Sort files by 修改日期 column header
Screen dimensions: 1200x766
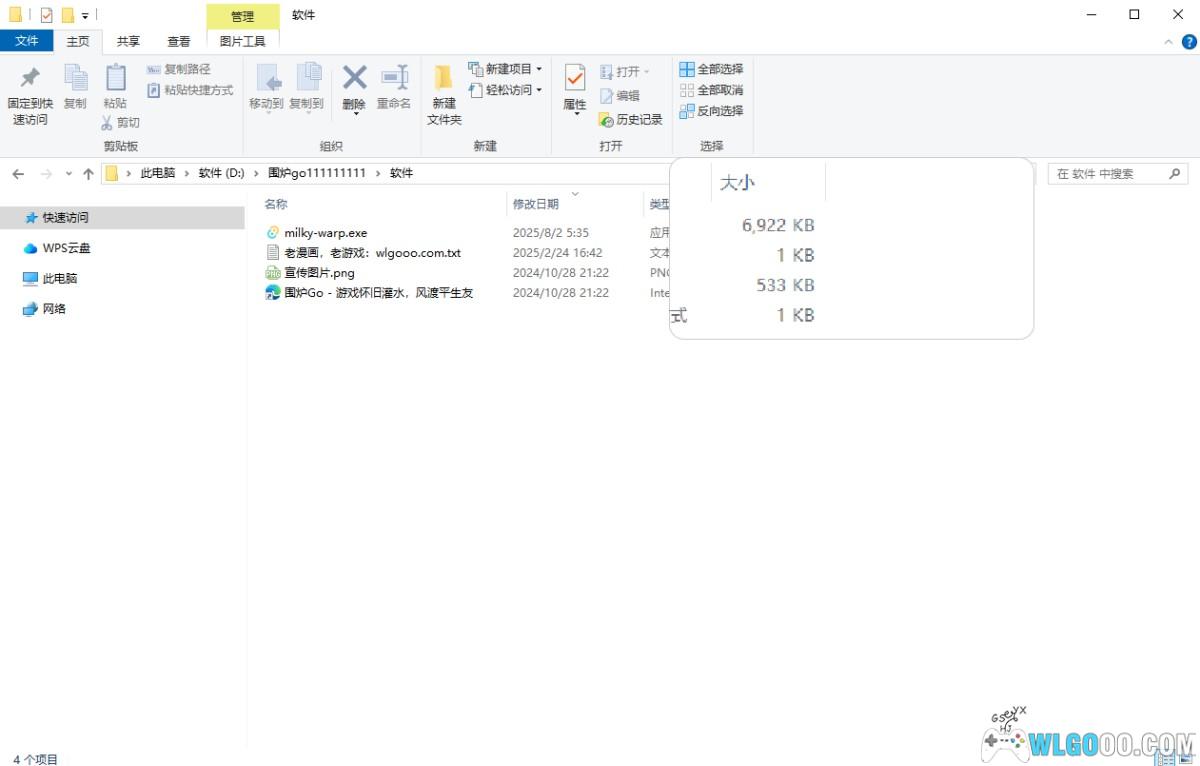(536, 204)
